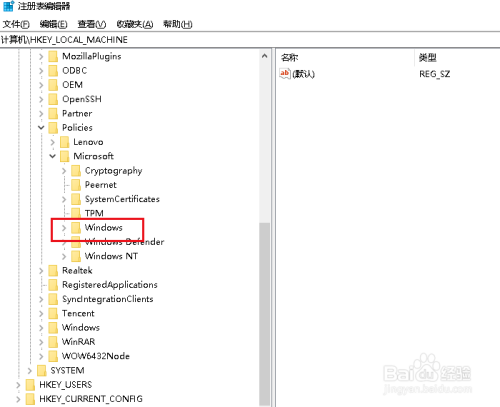Click the ODBC folder icon
Screen dimensions: 500x407
(53, 71)
